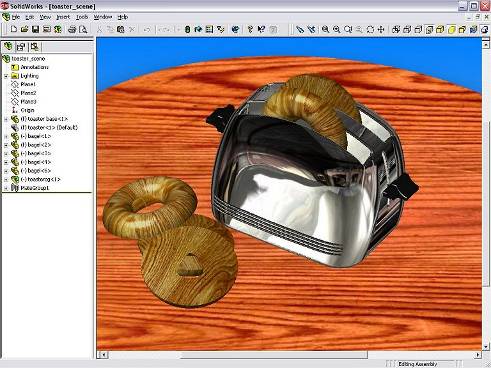Click the Delete X toolbar icon

(x=132, y=29)
